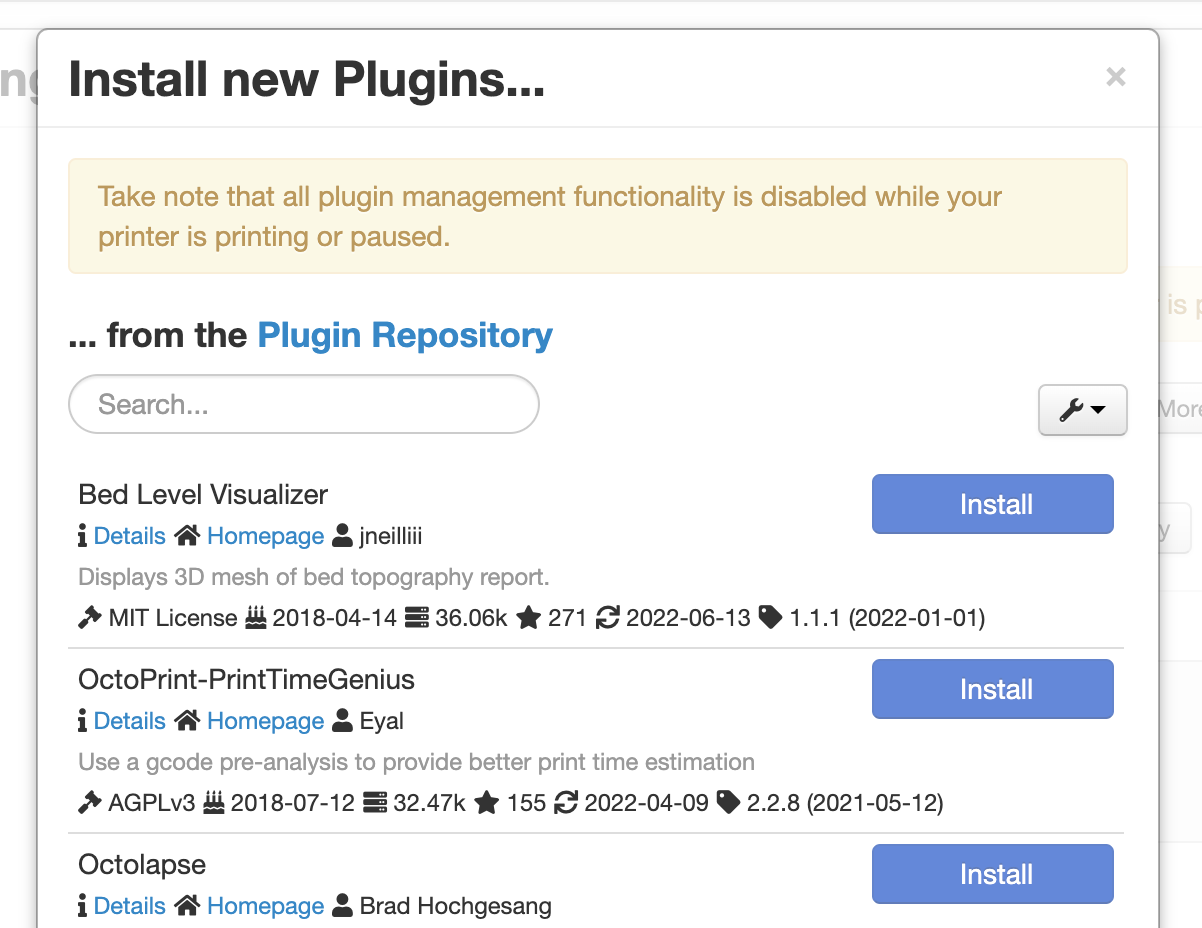Install the OctoPrint-PrintTimeGenius plugin
Image resolution: width=1202 pixels, height=928 pixels.
[x=991, y=689]
